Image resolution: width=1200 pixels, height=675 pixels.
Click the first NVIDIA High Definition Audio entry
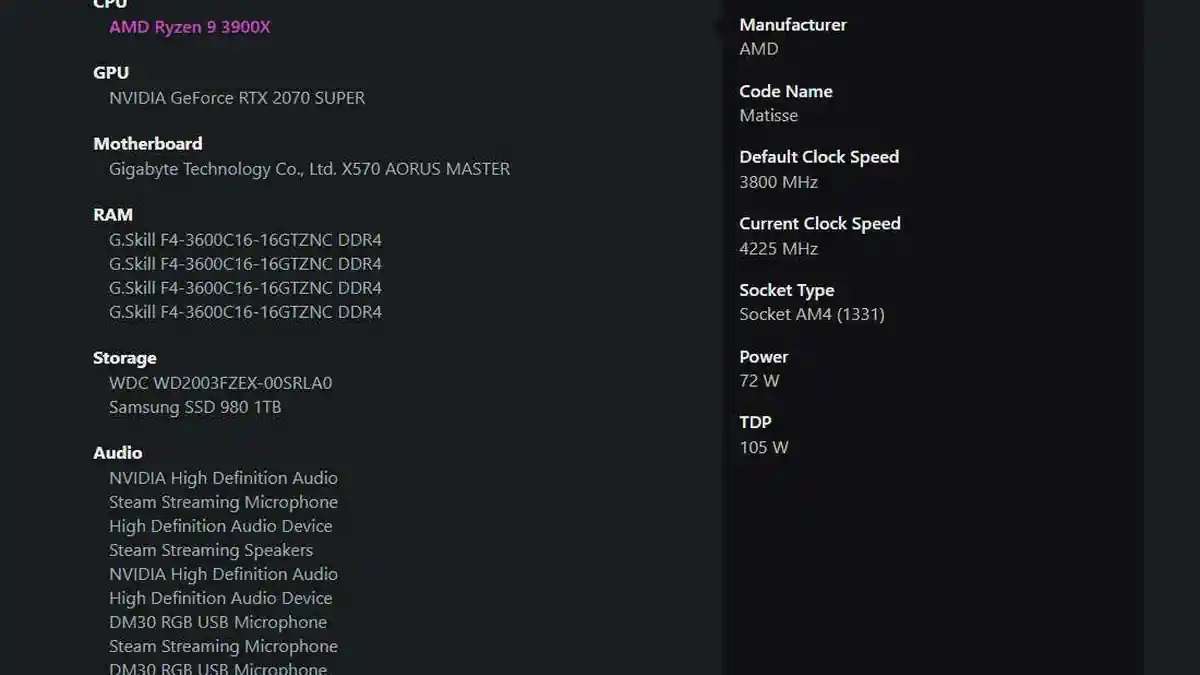pos(223,478)
